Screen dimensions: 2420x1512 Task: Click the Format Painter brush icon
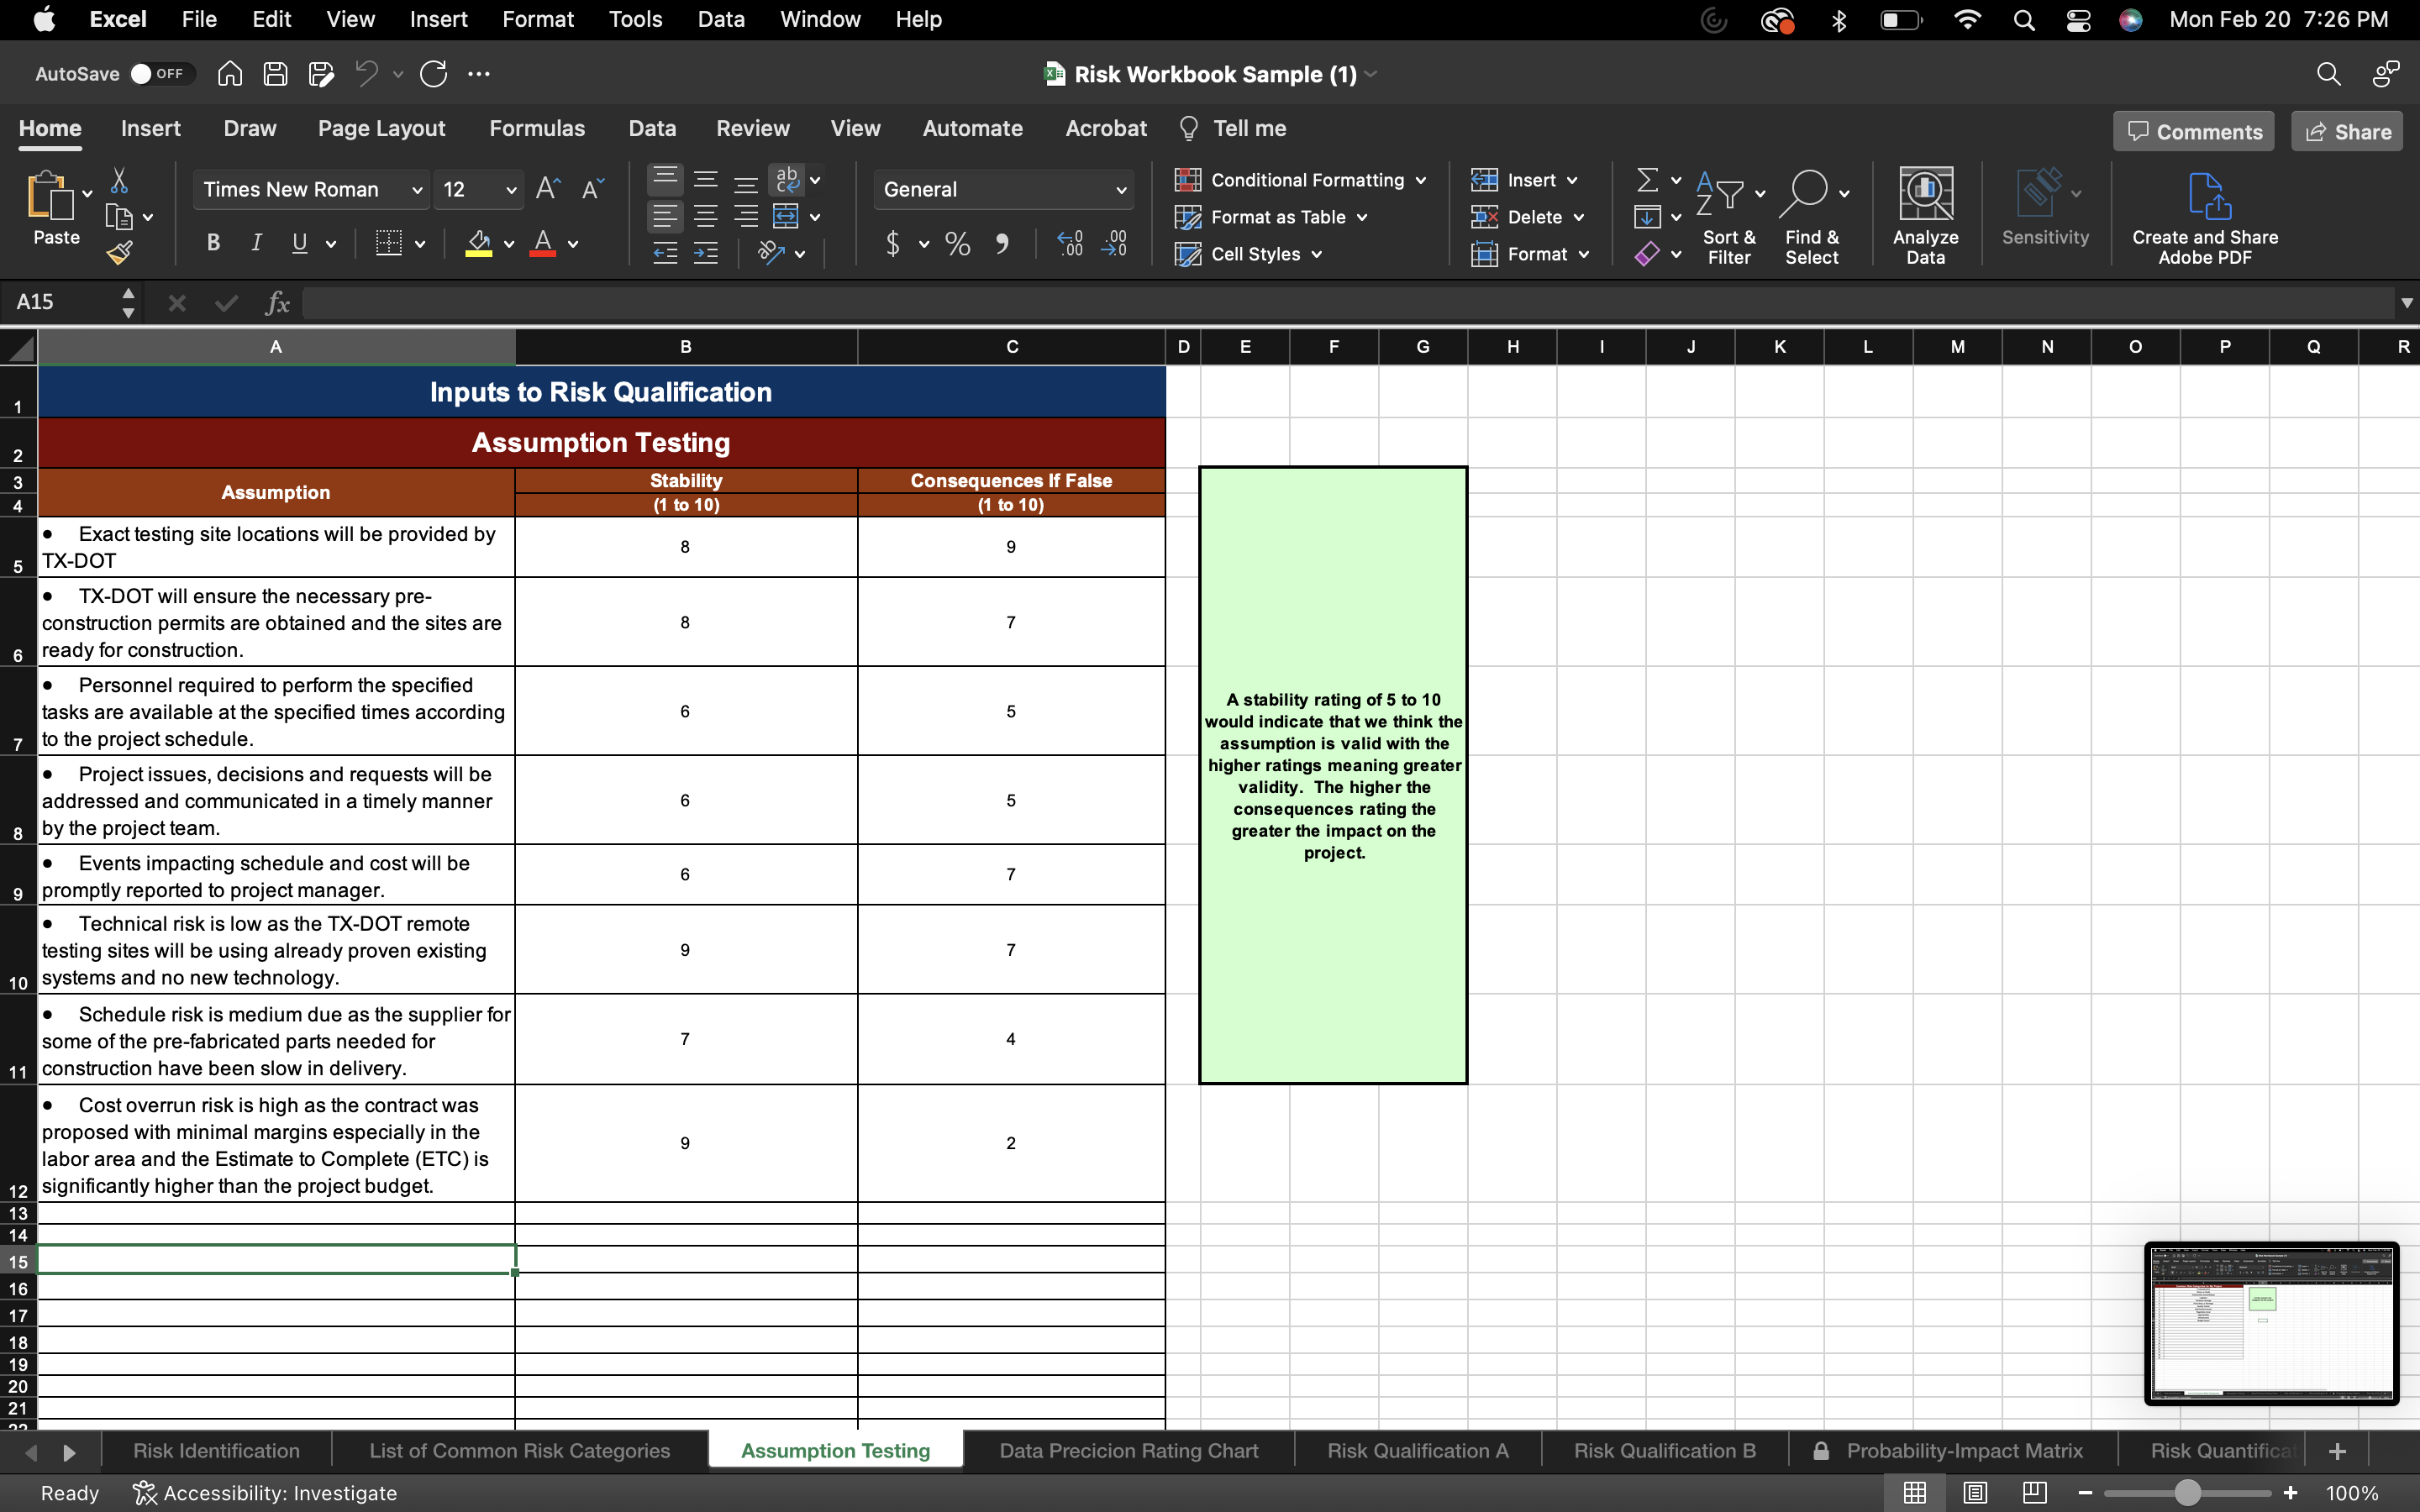120,254
